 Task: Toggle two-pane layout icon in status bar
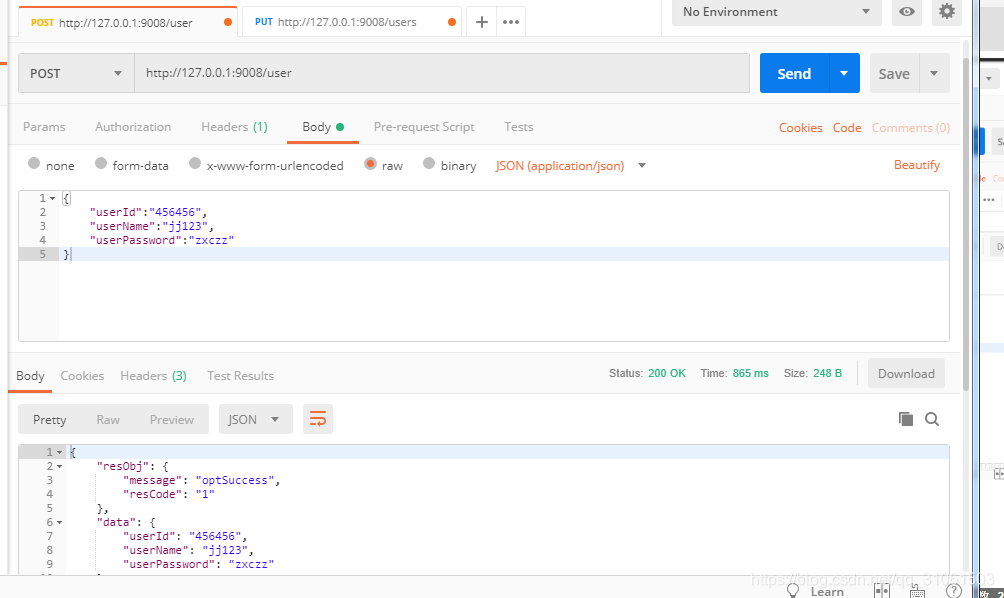[x=882, y=590]
